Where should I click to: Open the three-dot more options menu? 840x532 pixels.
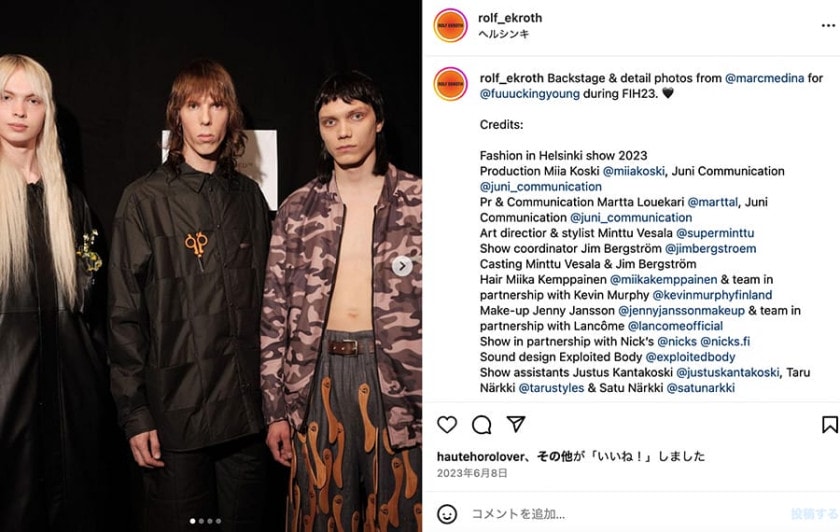tap(828, 26)
